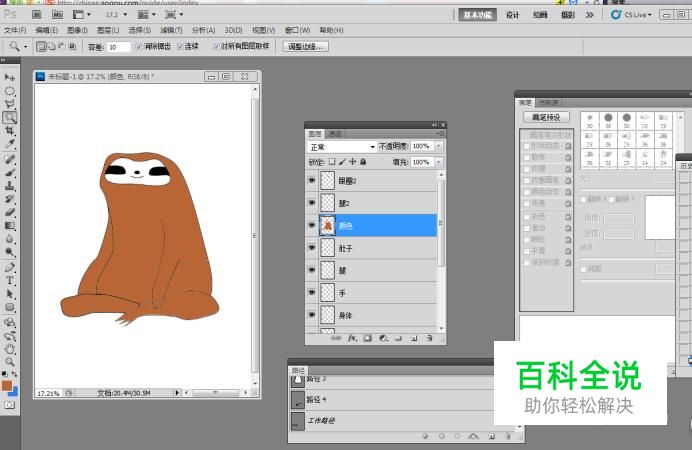Click lock all icon in Layers panel
Viewport: 692px width, 450px height.
point(363,162)
